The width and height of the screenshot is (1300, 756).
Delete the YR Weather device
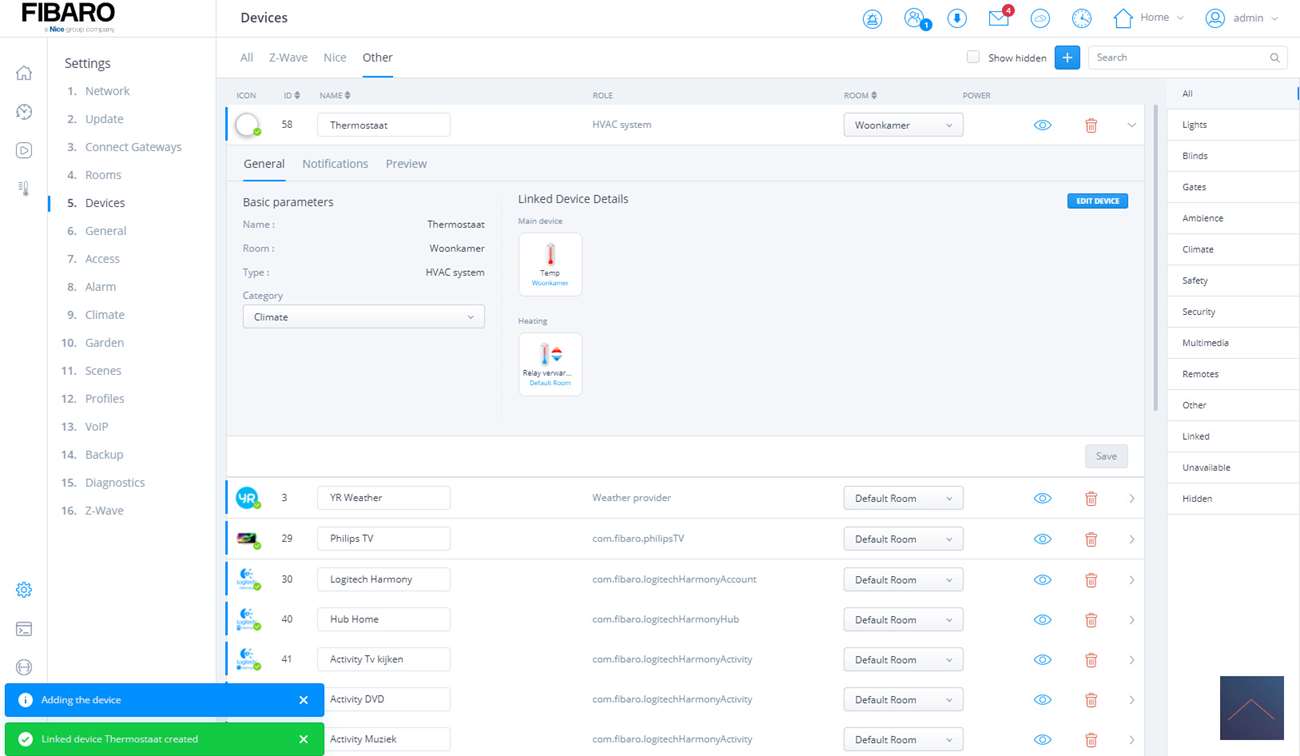coord(1091,498)
